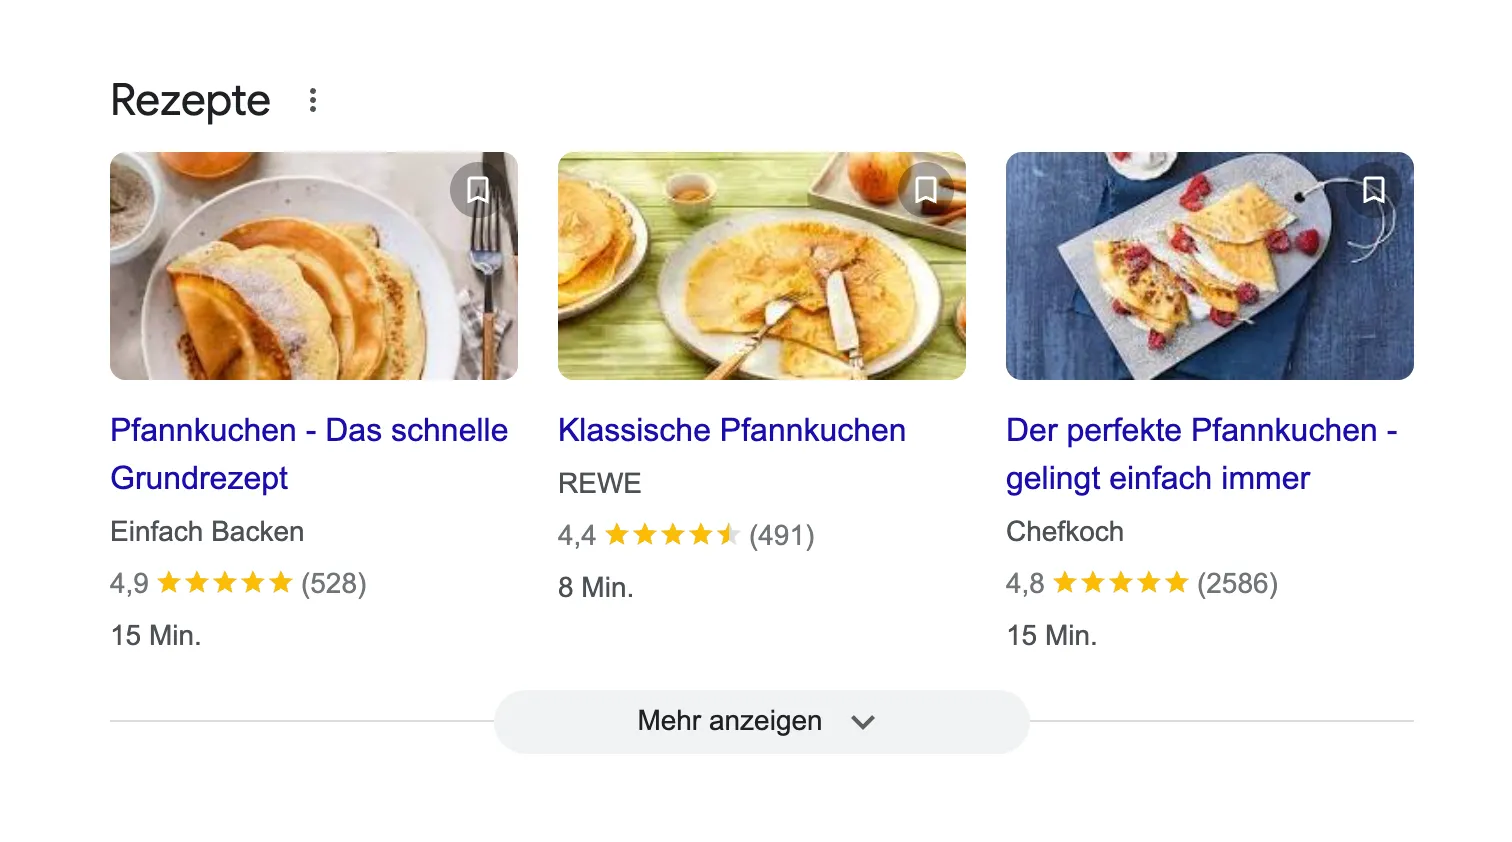Open the middle pancake recipe thumbnail

[x=762, y=266]
